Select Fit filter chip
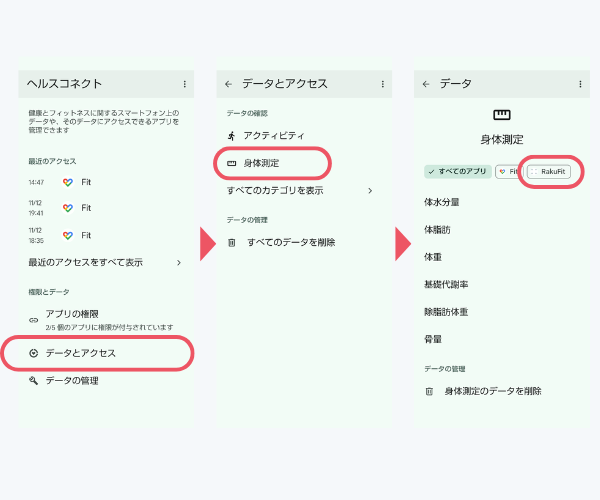The height and width of the screenshot is (500, 600). pyautogui.click(x=509, y=172)
